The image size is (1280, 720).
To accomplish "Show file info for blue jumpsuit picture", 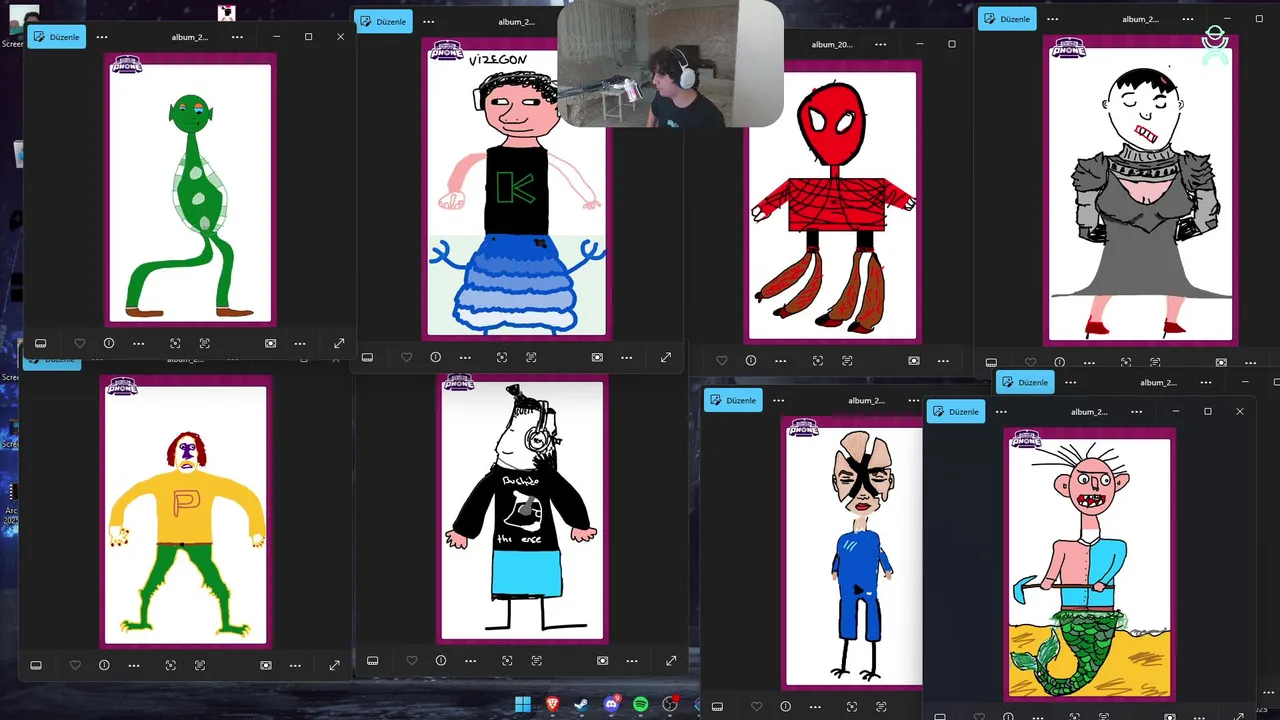I will click(785, 706).
